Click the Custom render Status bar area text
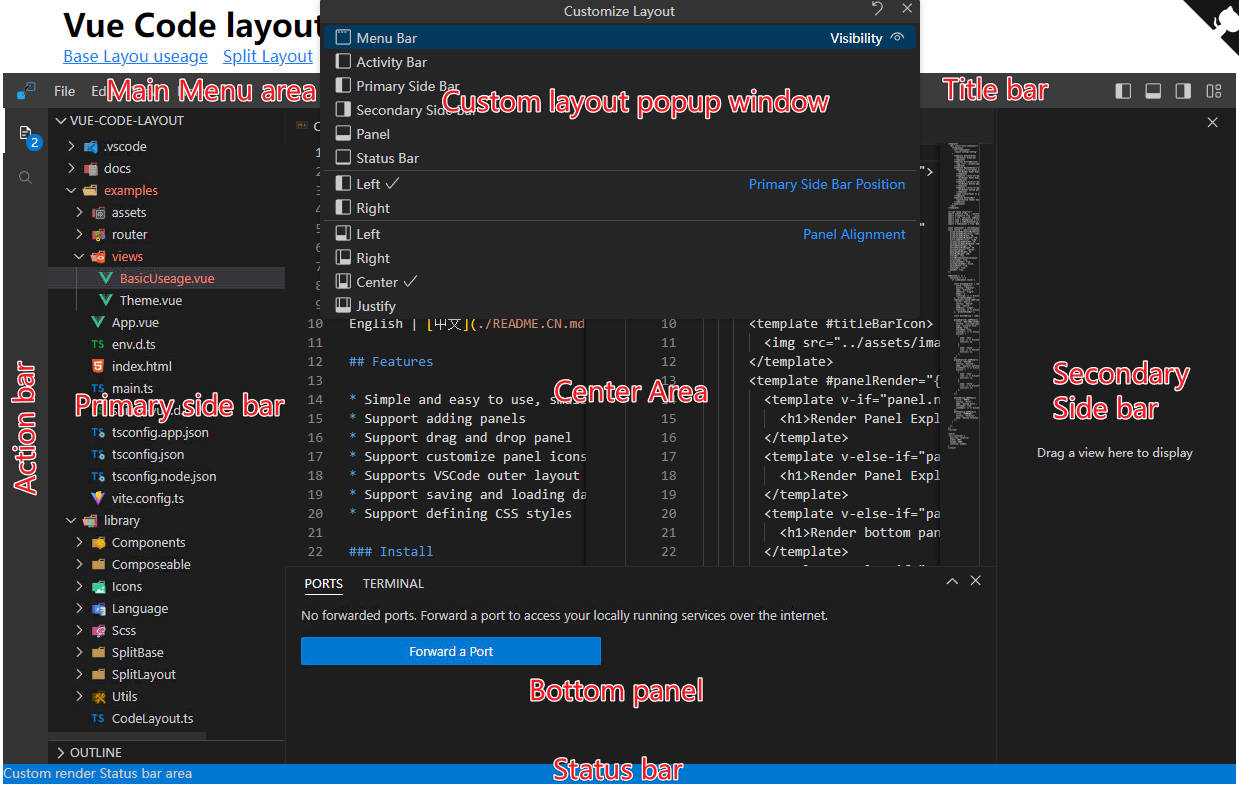1239x785 pixels. [98, 773]
